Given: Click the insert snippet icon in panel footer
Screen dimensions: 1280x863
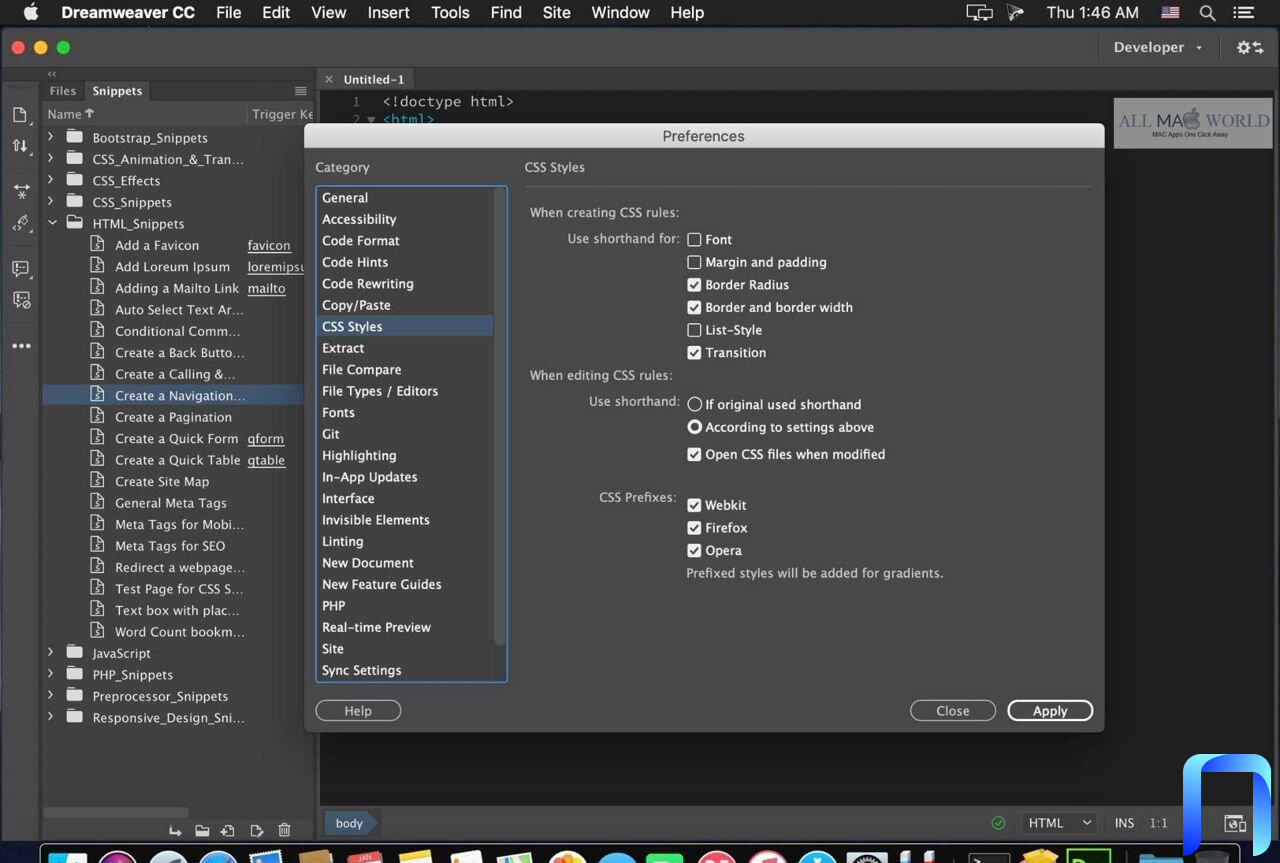Looking at the screenshot, I should [176, 831].
